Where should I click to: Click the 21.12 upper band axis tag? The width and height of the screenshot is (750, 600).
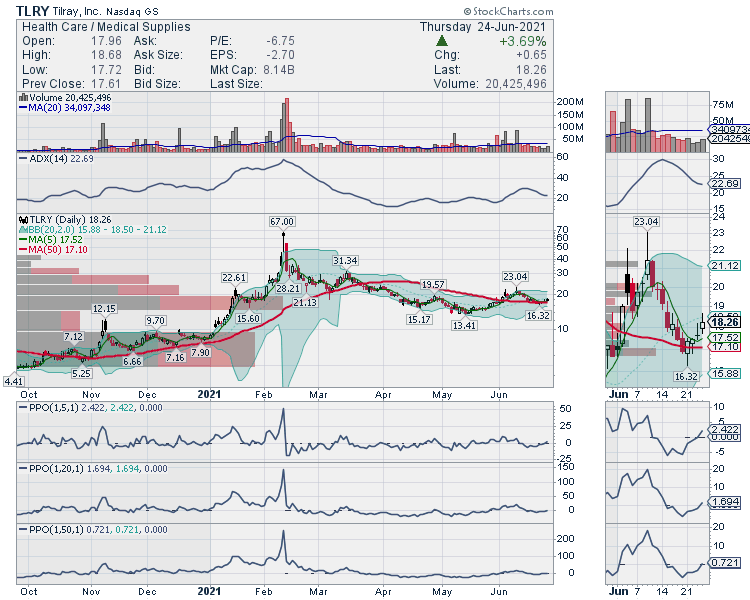click(x=725, y=266)
